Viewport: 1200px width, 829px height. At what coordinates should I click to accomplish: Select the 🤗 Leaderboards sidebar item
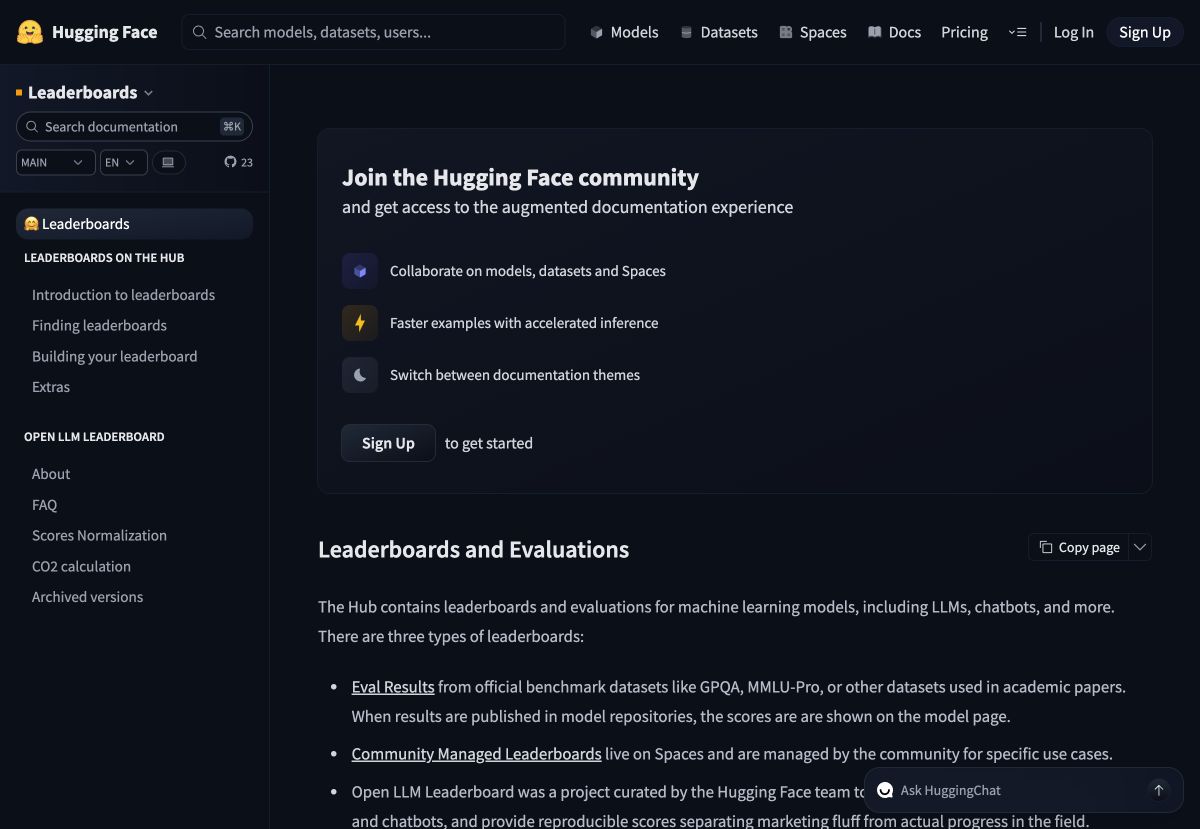(x=134, y=224)
